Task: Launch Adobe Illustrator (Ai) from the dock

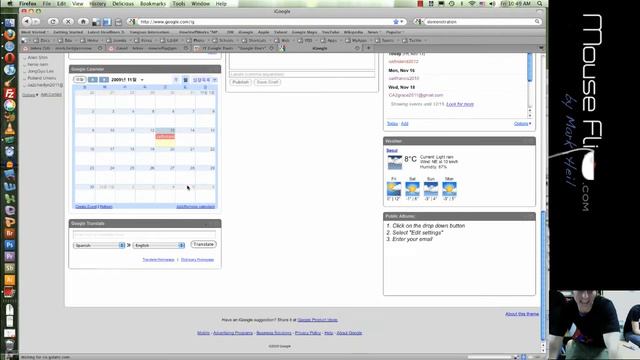Action: point(10,280)
